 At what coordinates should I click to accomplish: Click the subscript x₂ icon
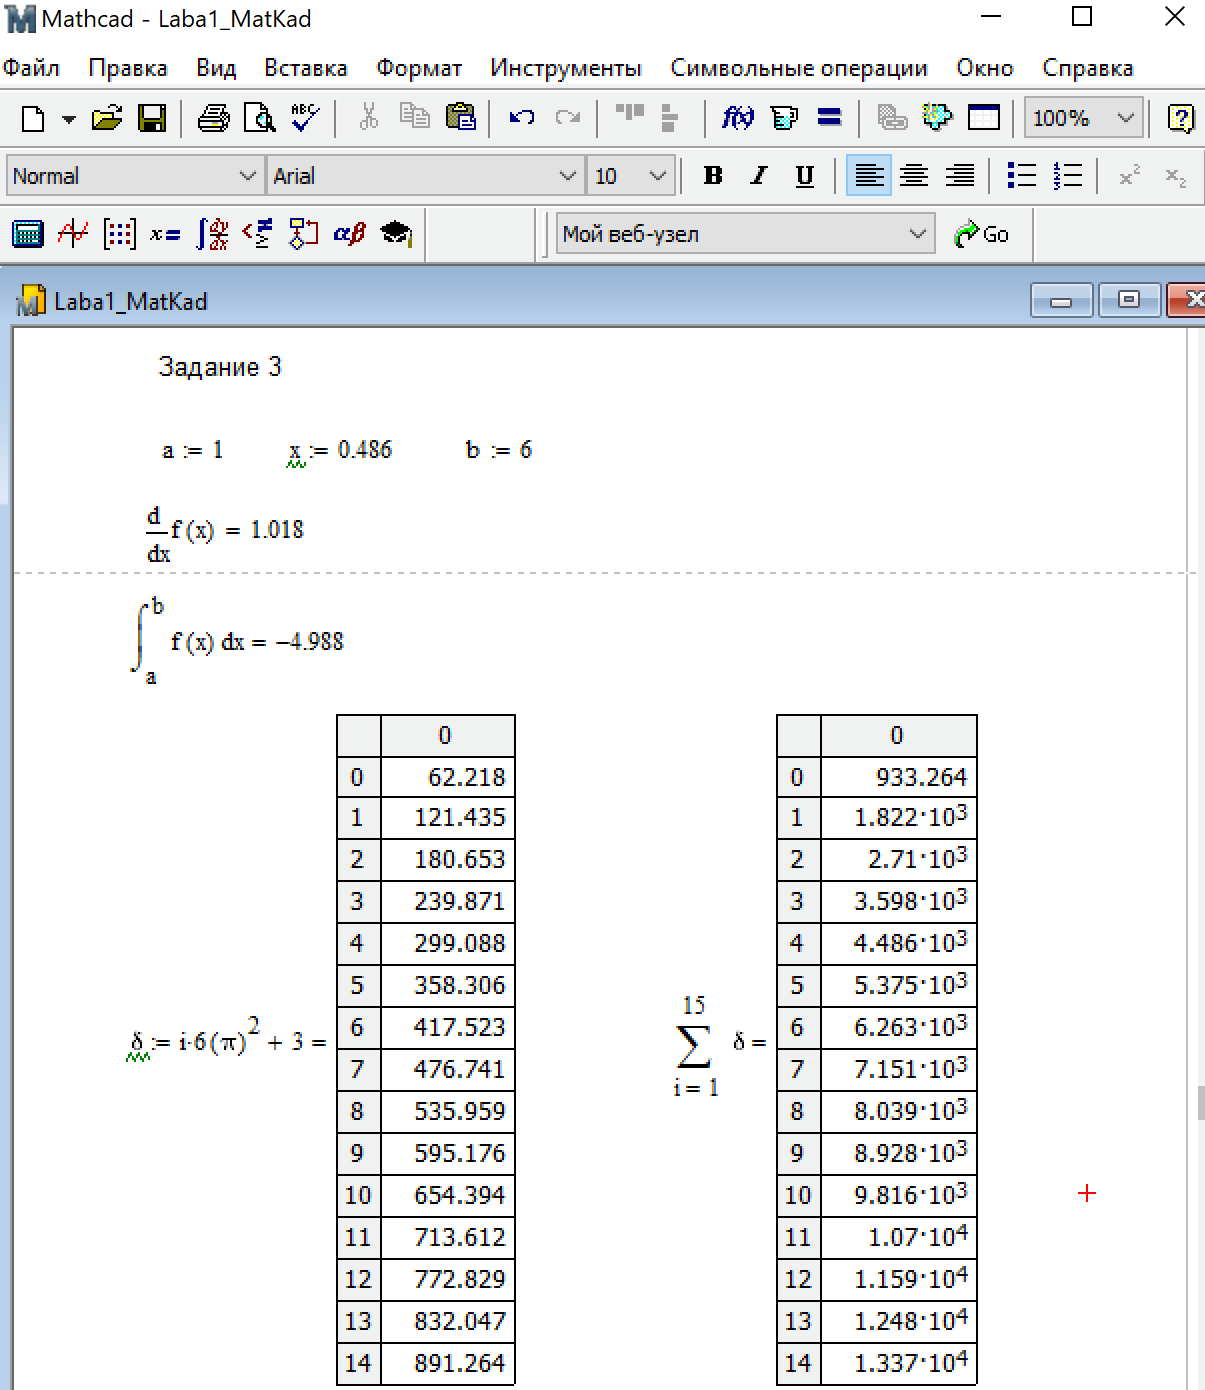click(x=1176, y=176)
